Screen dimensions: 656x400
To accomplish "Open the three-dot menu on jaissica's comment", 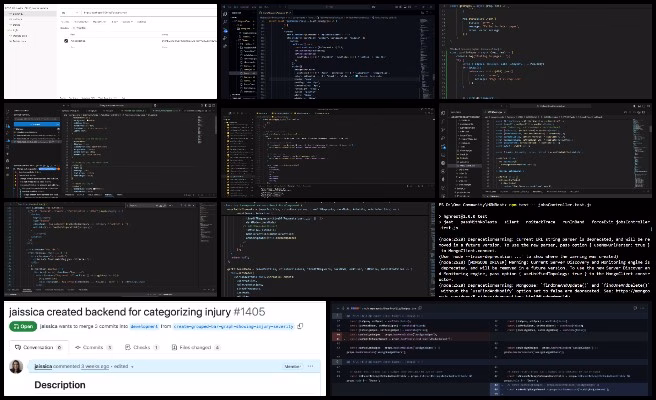I will click(310, 366).
